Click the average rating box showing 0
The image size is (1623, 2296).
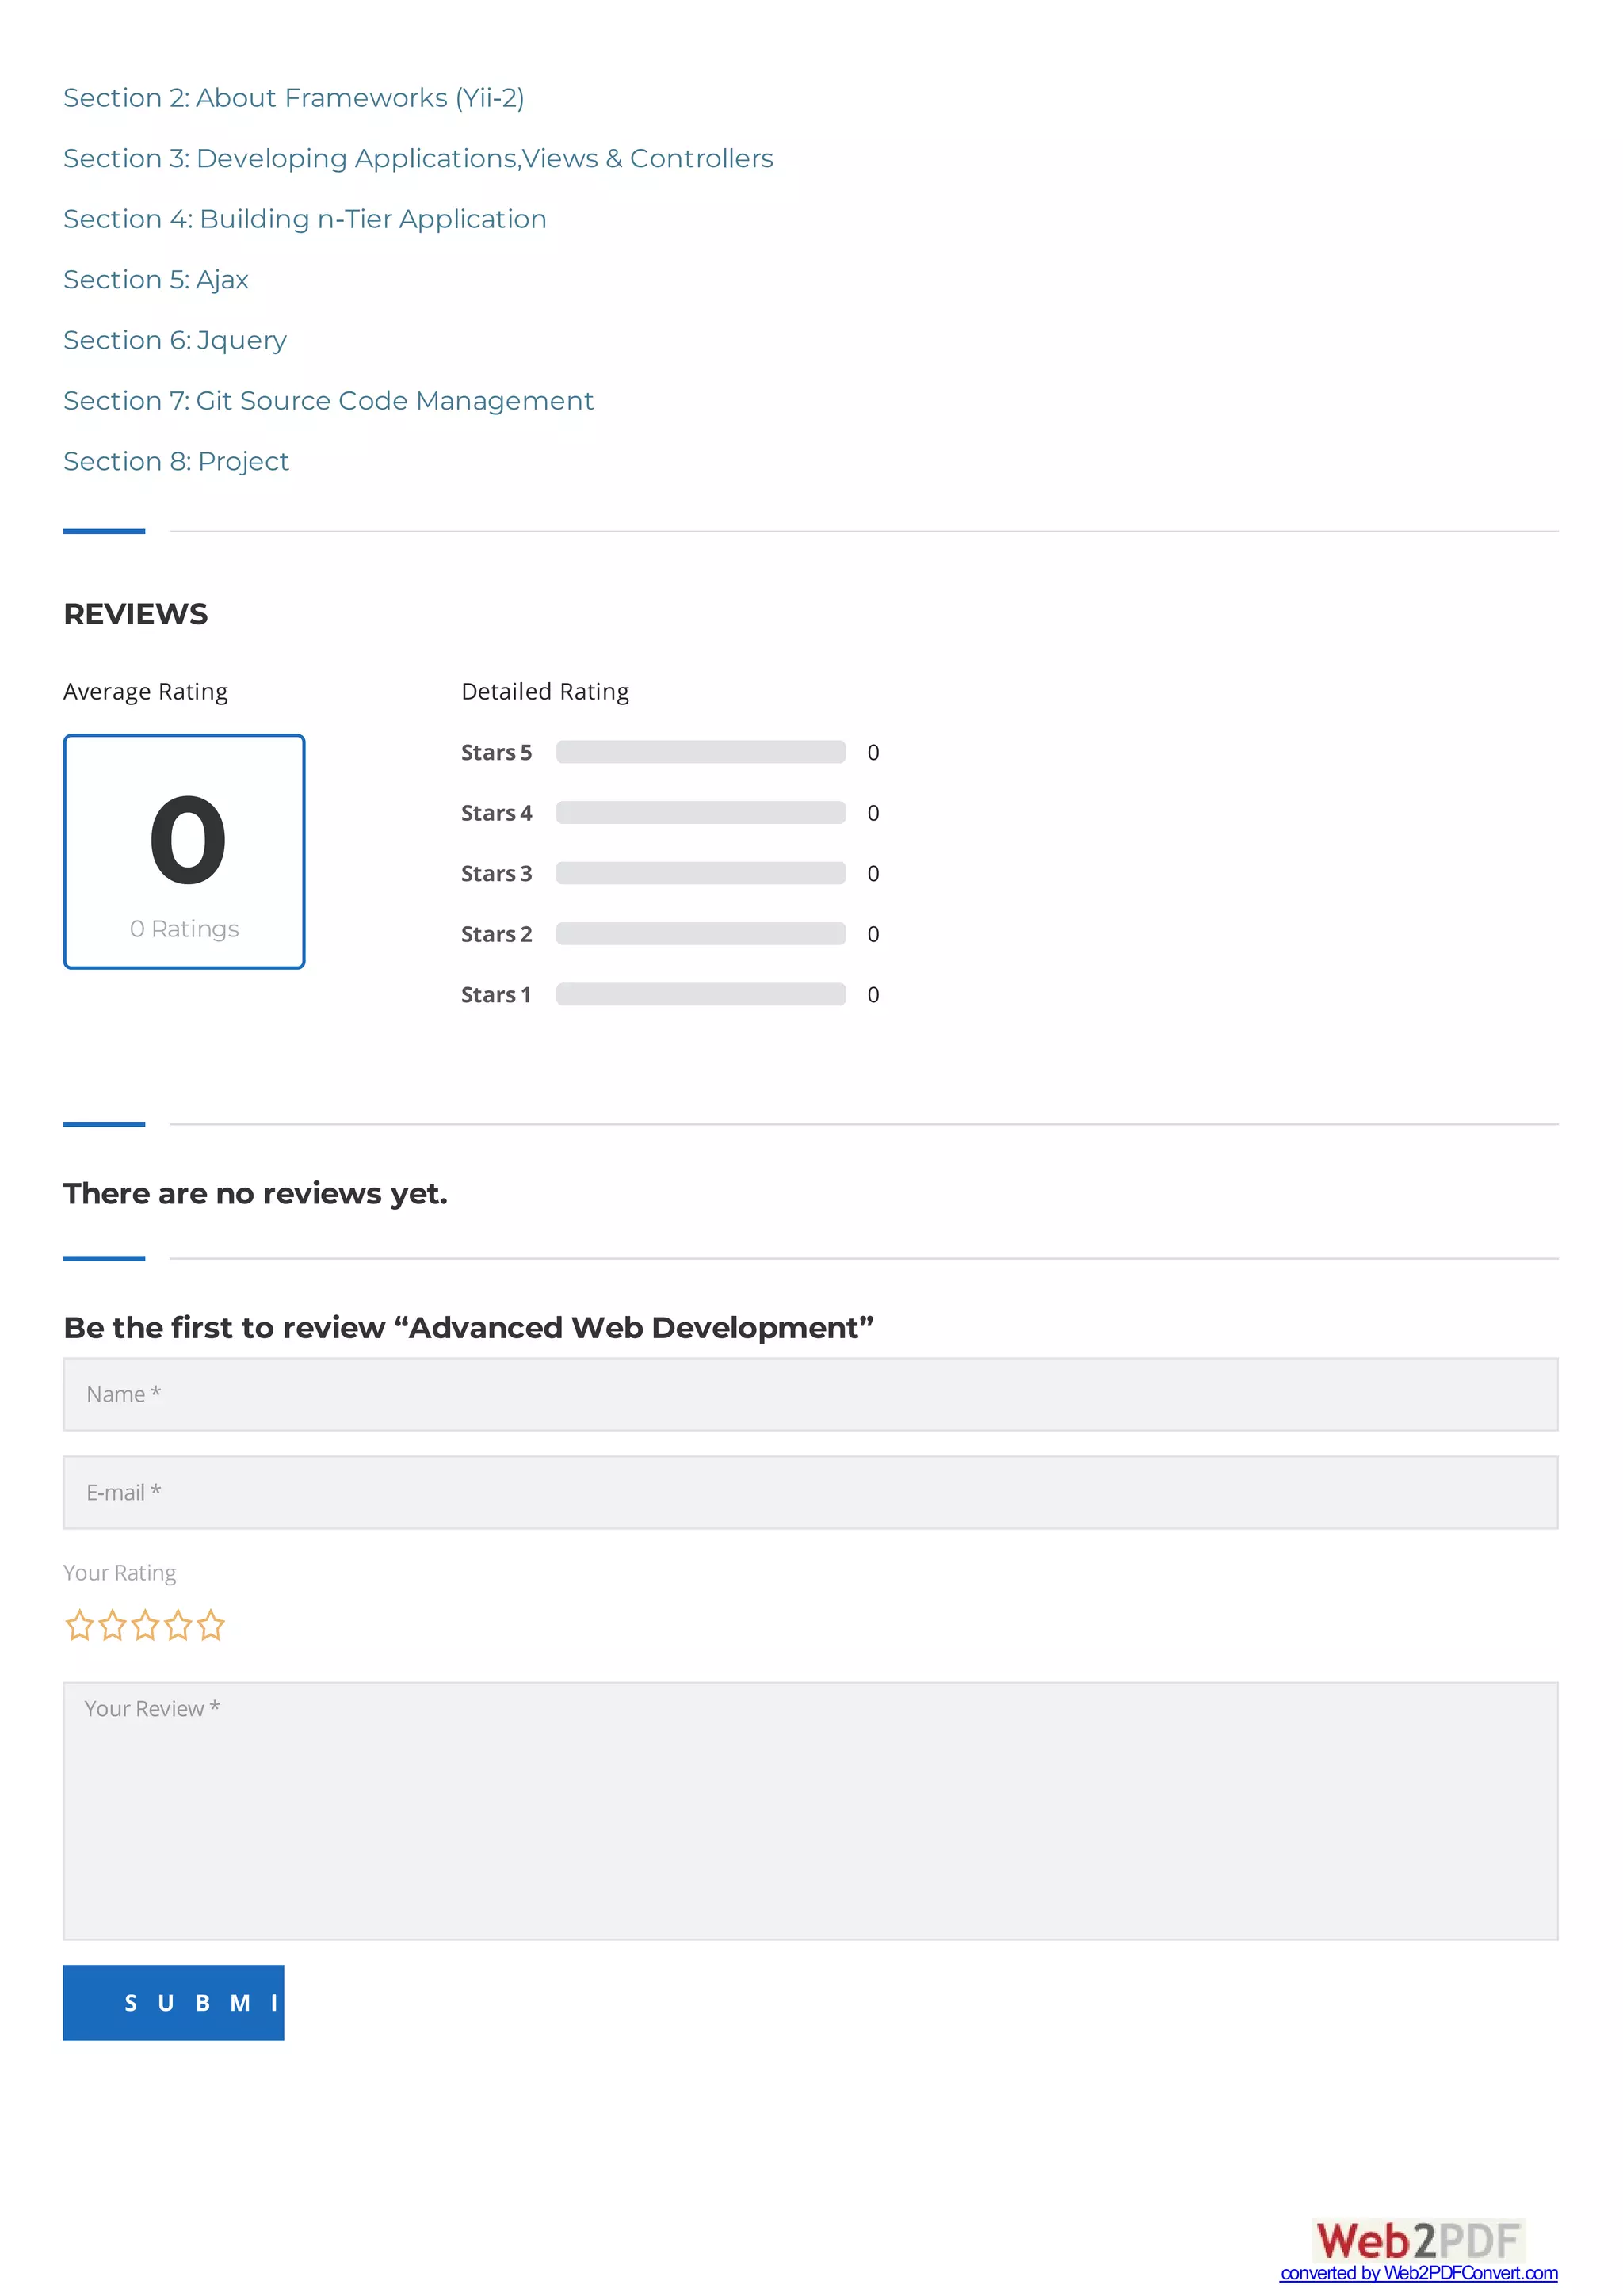pos(184,851)
